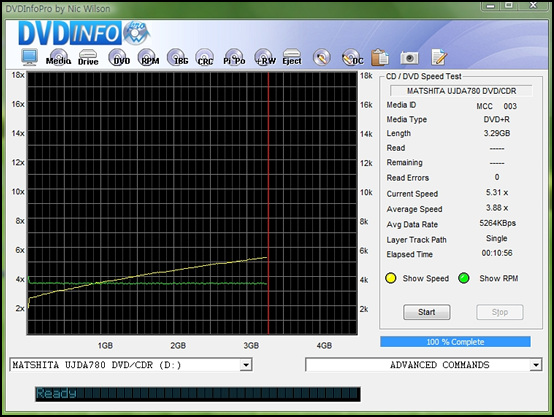This screenshot has height=417, width=554.
Task: Start the CD/DVD speed test
Action: (x=427, y=312)
